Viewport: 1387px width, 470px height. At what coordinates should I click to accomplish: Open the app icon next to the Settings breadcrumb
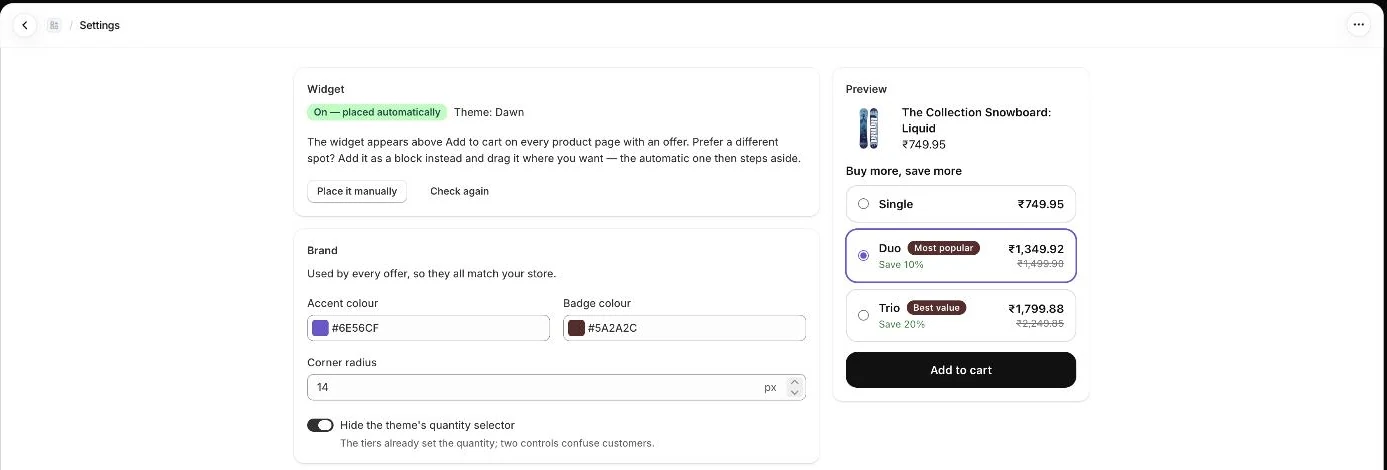53,25
